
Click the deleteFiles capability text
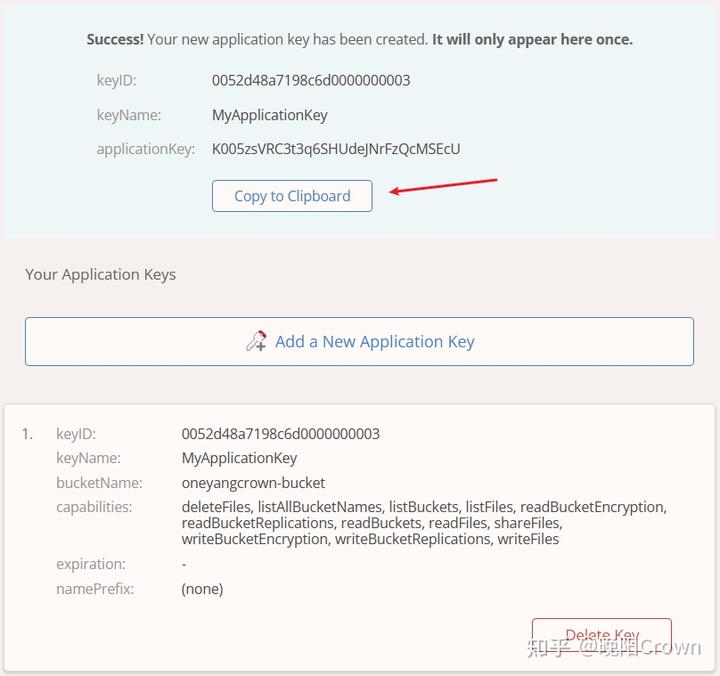point(217,507)
